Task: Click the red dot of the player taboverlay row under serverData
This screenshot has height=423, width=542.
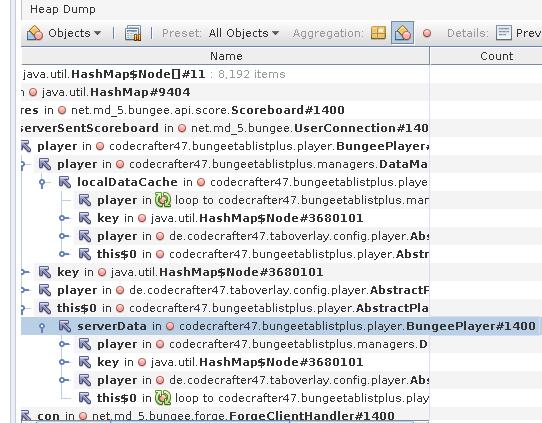Action: tap(160, 380)
